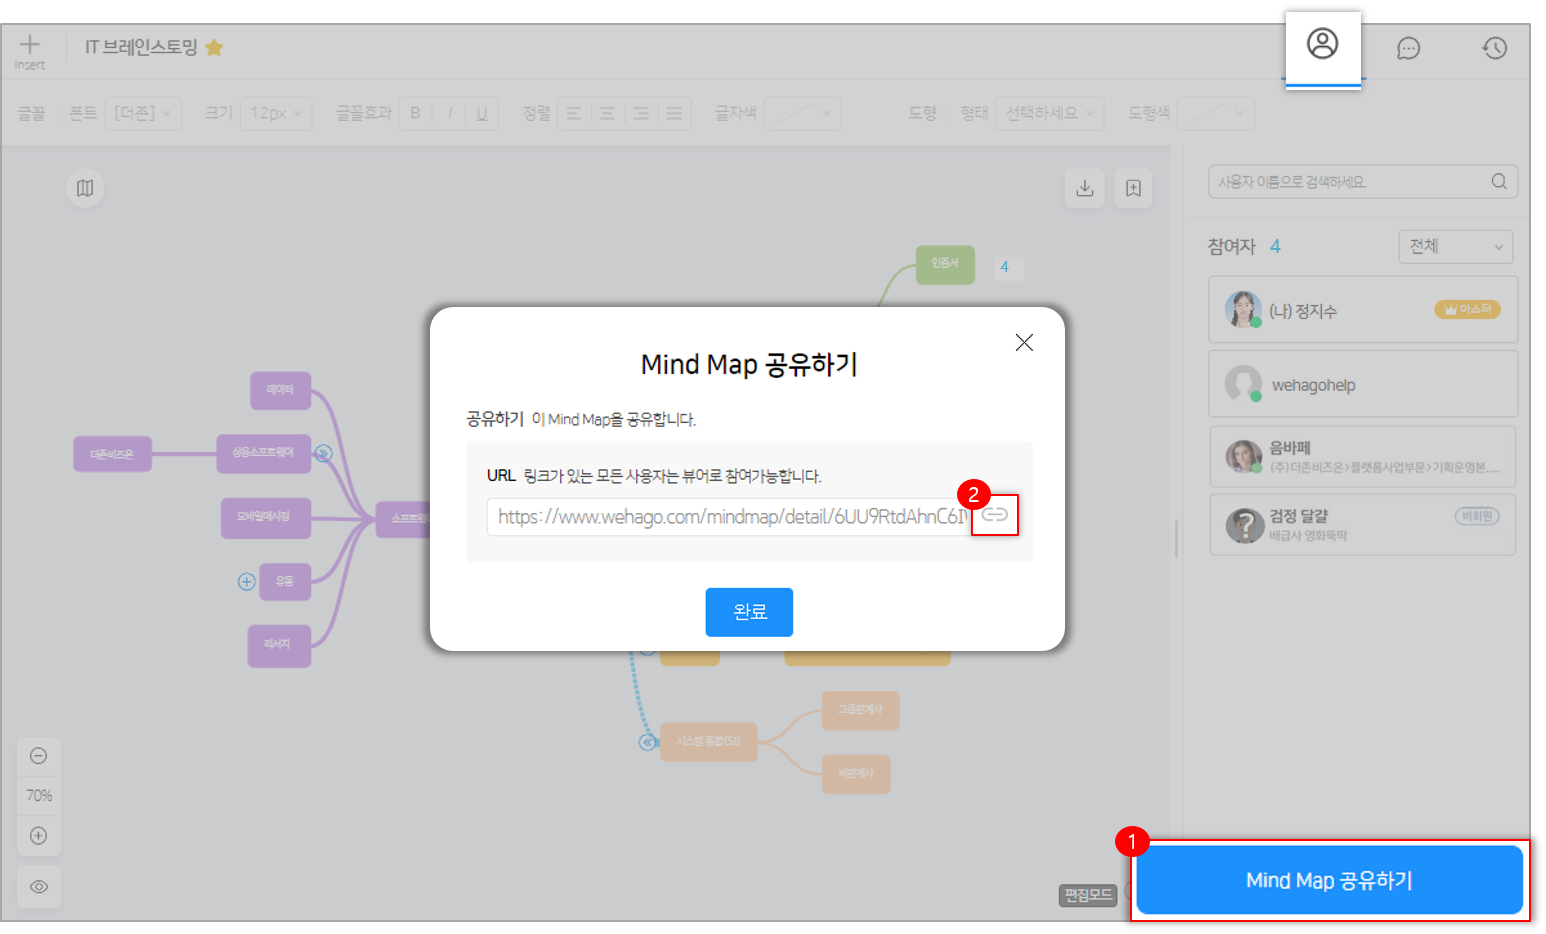1546x934 pixels.
Task: Zoom out with the minus icon
Action: (x=39, y=756)
